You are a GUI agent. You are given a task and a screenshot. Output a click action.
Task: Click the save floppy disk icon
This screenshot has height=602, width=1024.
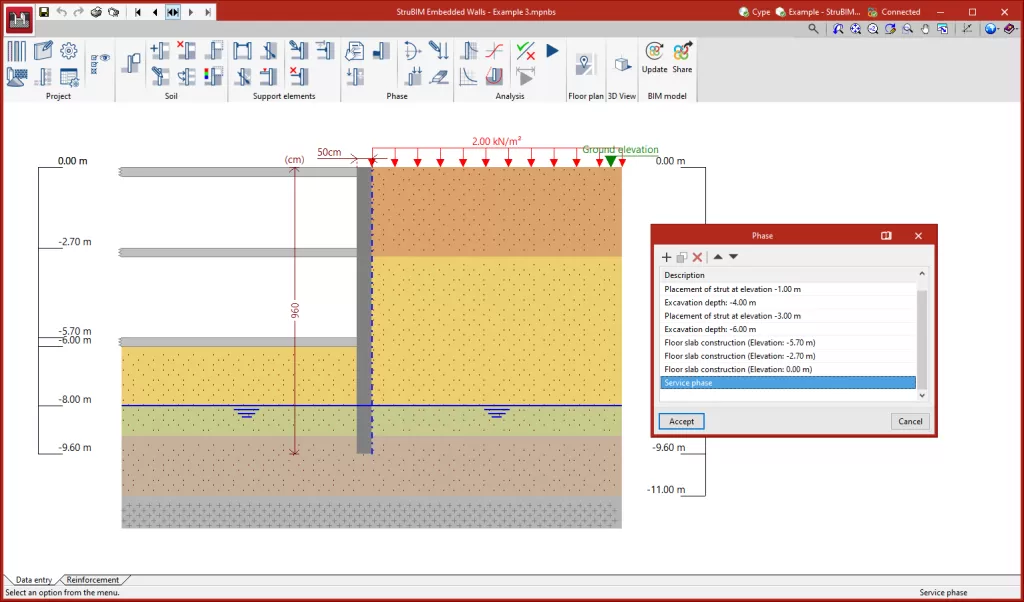[x=44, y=12]
